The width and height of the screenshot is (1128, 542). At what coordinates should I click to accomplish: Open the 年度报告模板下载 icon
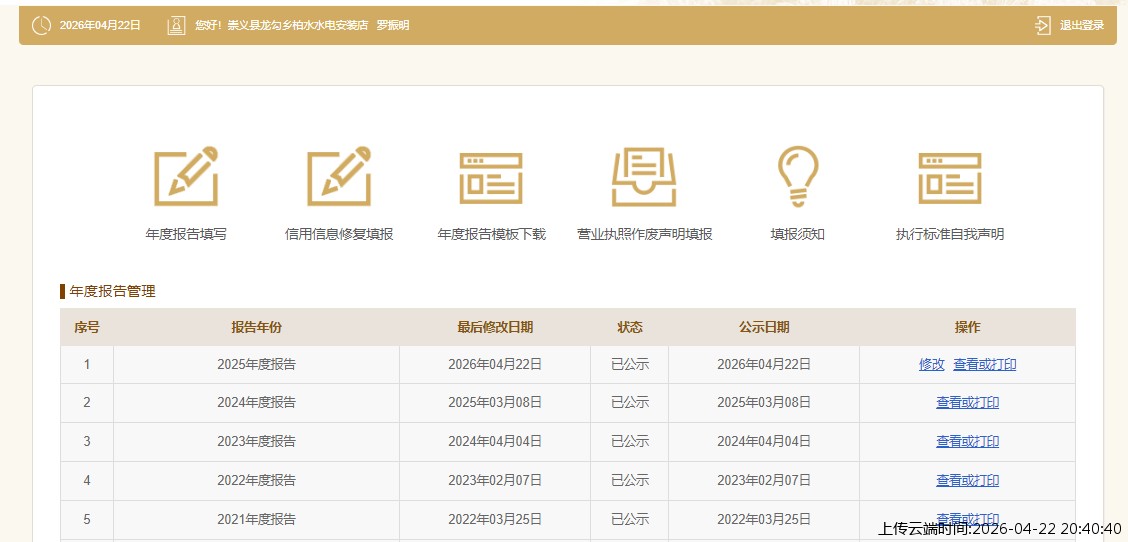click(x=491, y=178)
